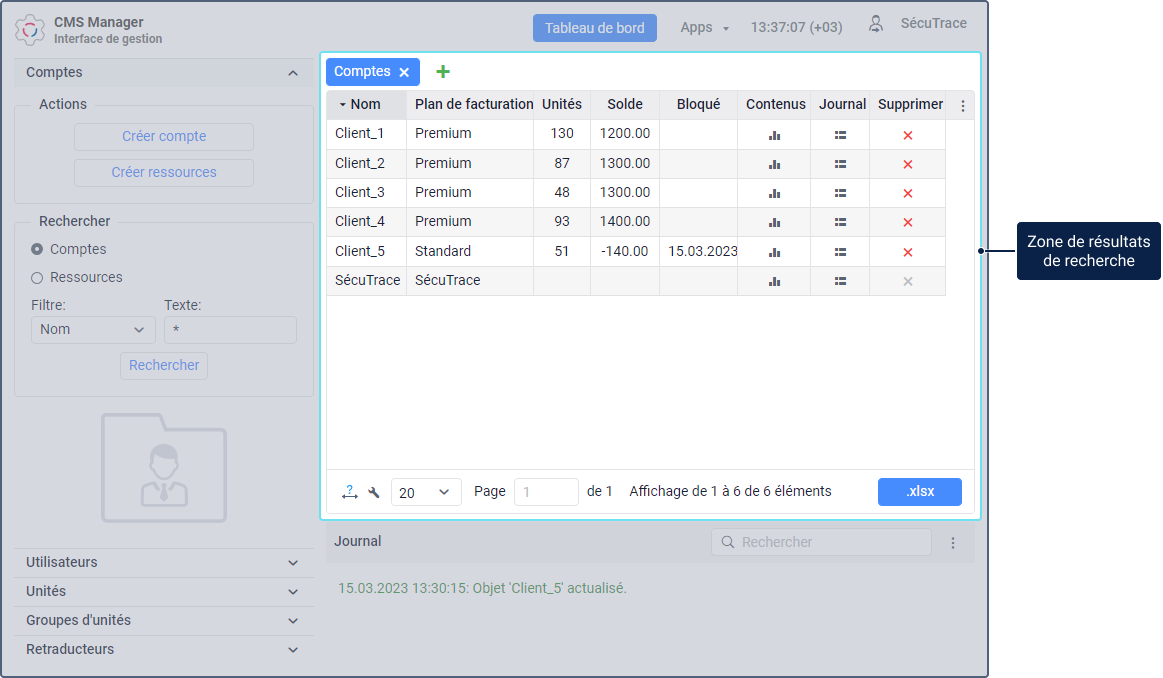
Task: Delete Client_5 using red X icon
Action: tap(908, 252)
